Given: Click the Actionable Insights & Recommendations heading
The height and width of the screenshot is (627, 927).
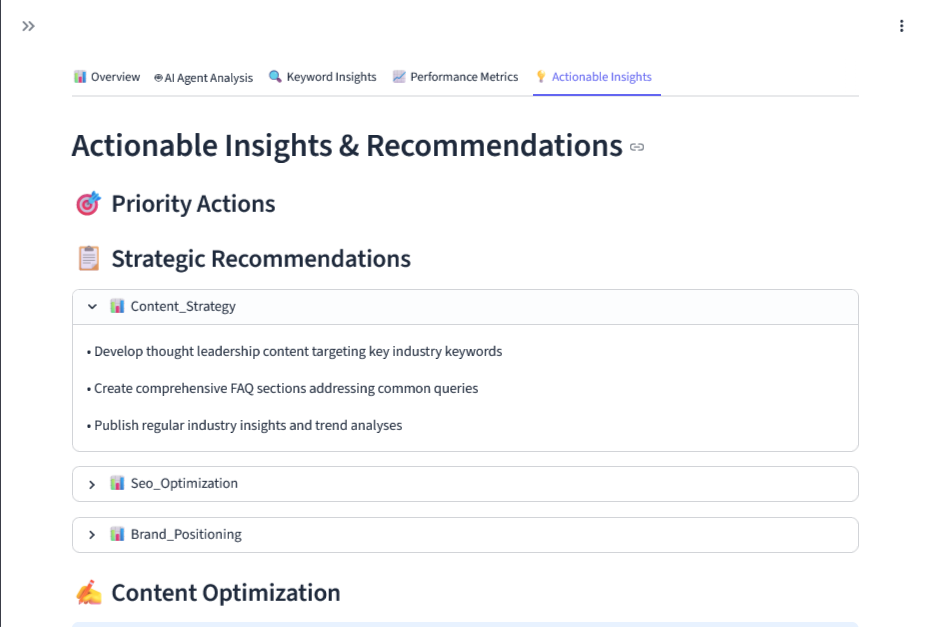Looking at the screenshot, I should pyautogui.click(x=347, y=146).
